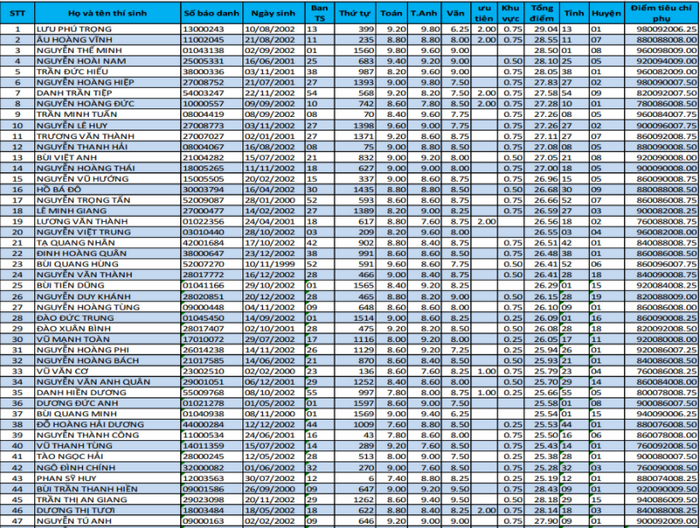Screen dimensions: 700x528
Task: Click the birth date 16/06/2001
Action: coord(274,61)
